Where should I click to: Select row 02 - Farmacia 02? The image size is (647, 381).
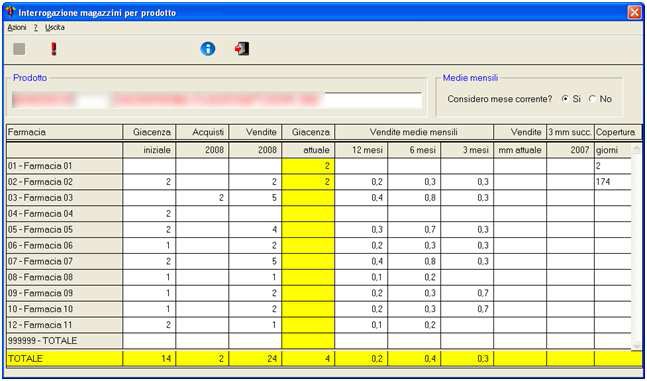(64, 182)
